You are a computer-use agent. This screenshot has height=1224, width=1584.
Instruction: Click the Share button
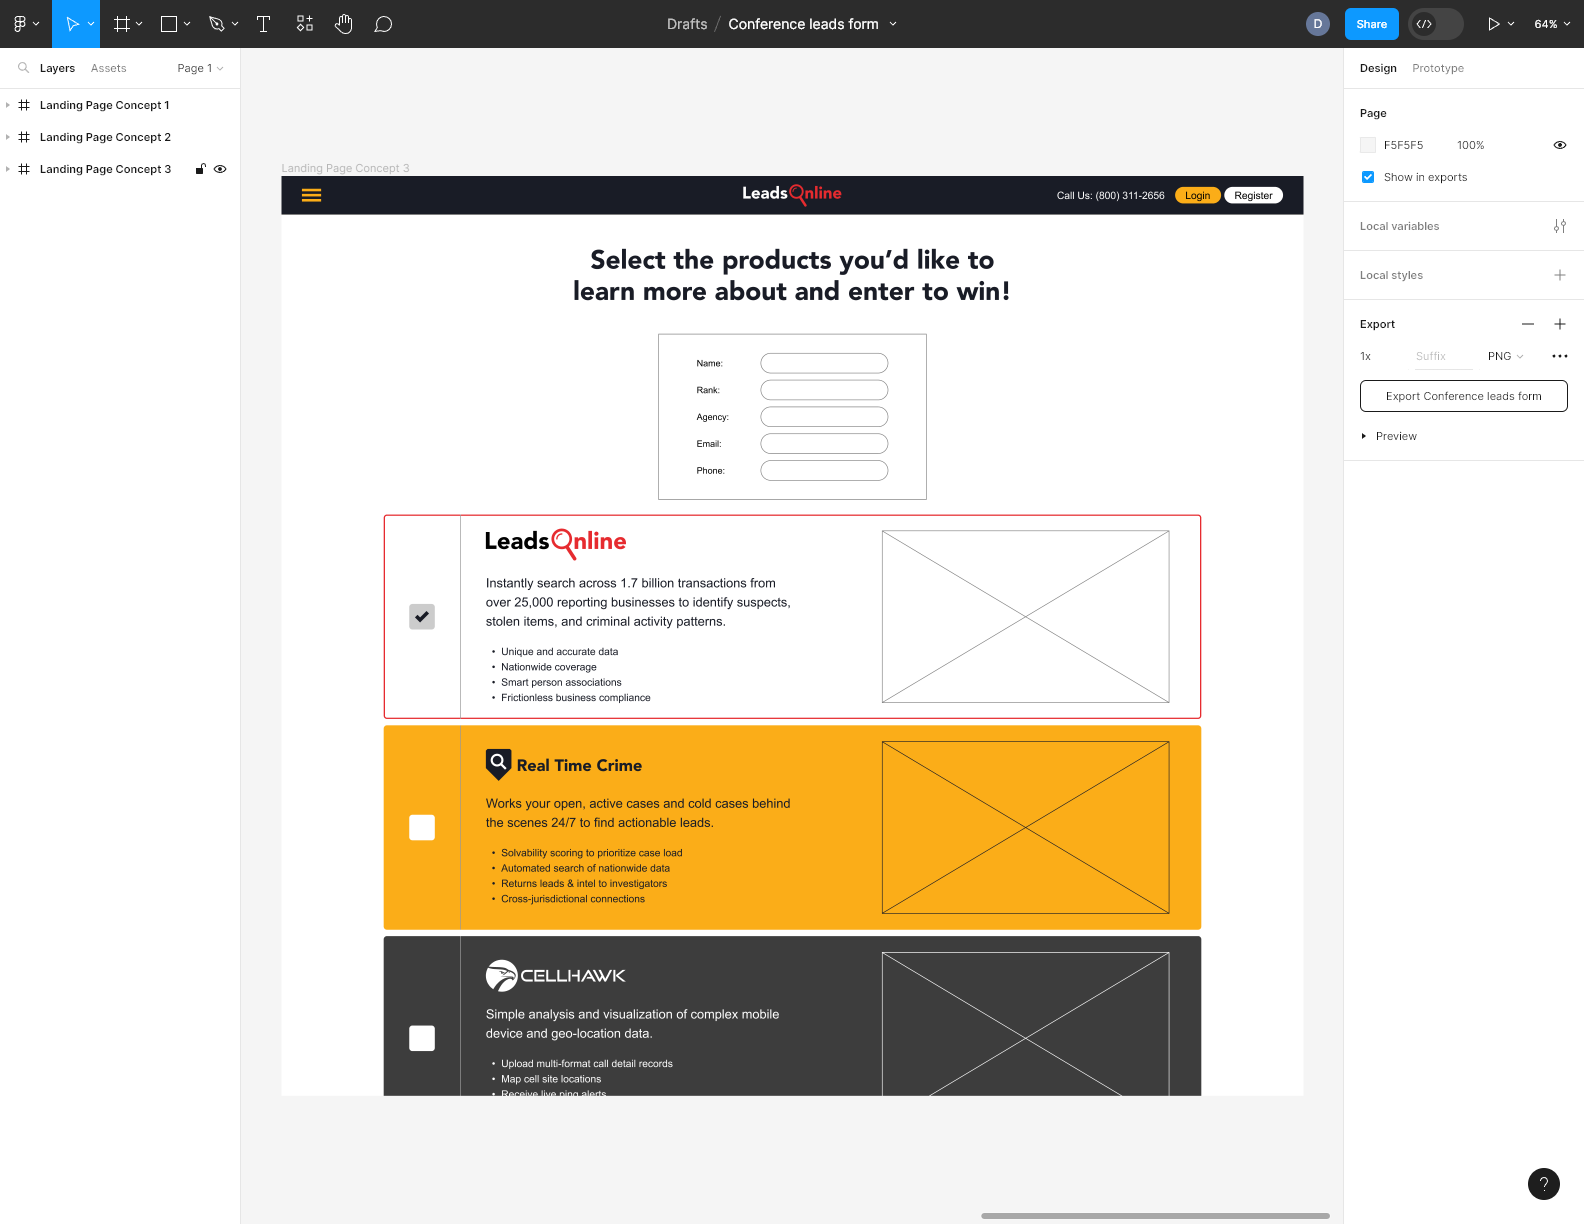pos(1371,24)
